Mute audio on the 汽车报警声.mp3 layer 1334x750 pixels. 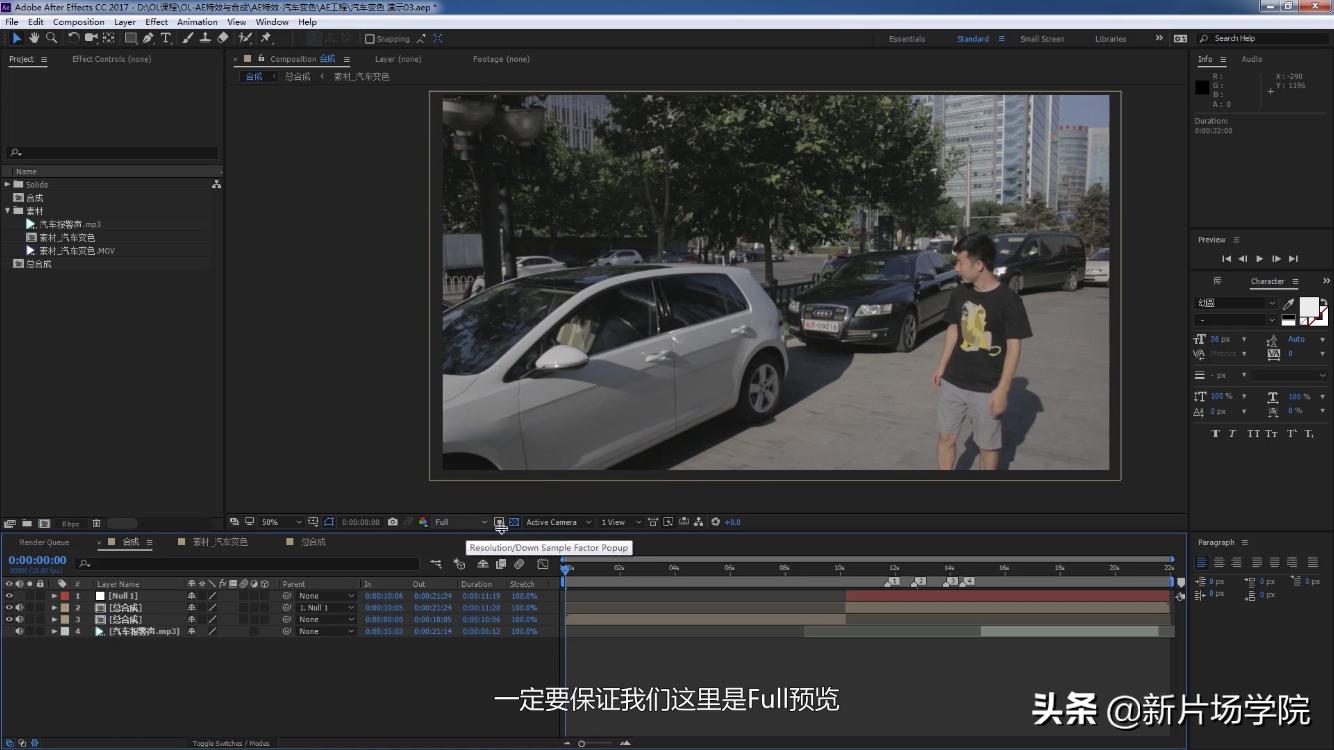pyautogui.click(x=19, y=631)
